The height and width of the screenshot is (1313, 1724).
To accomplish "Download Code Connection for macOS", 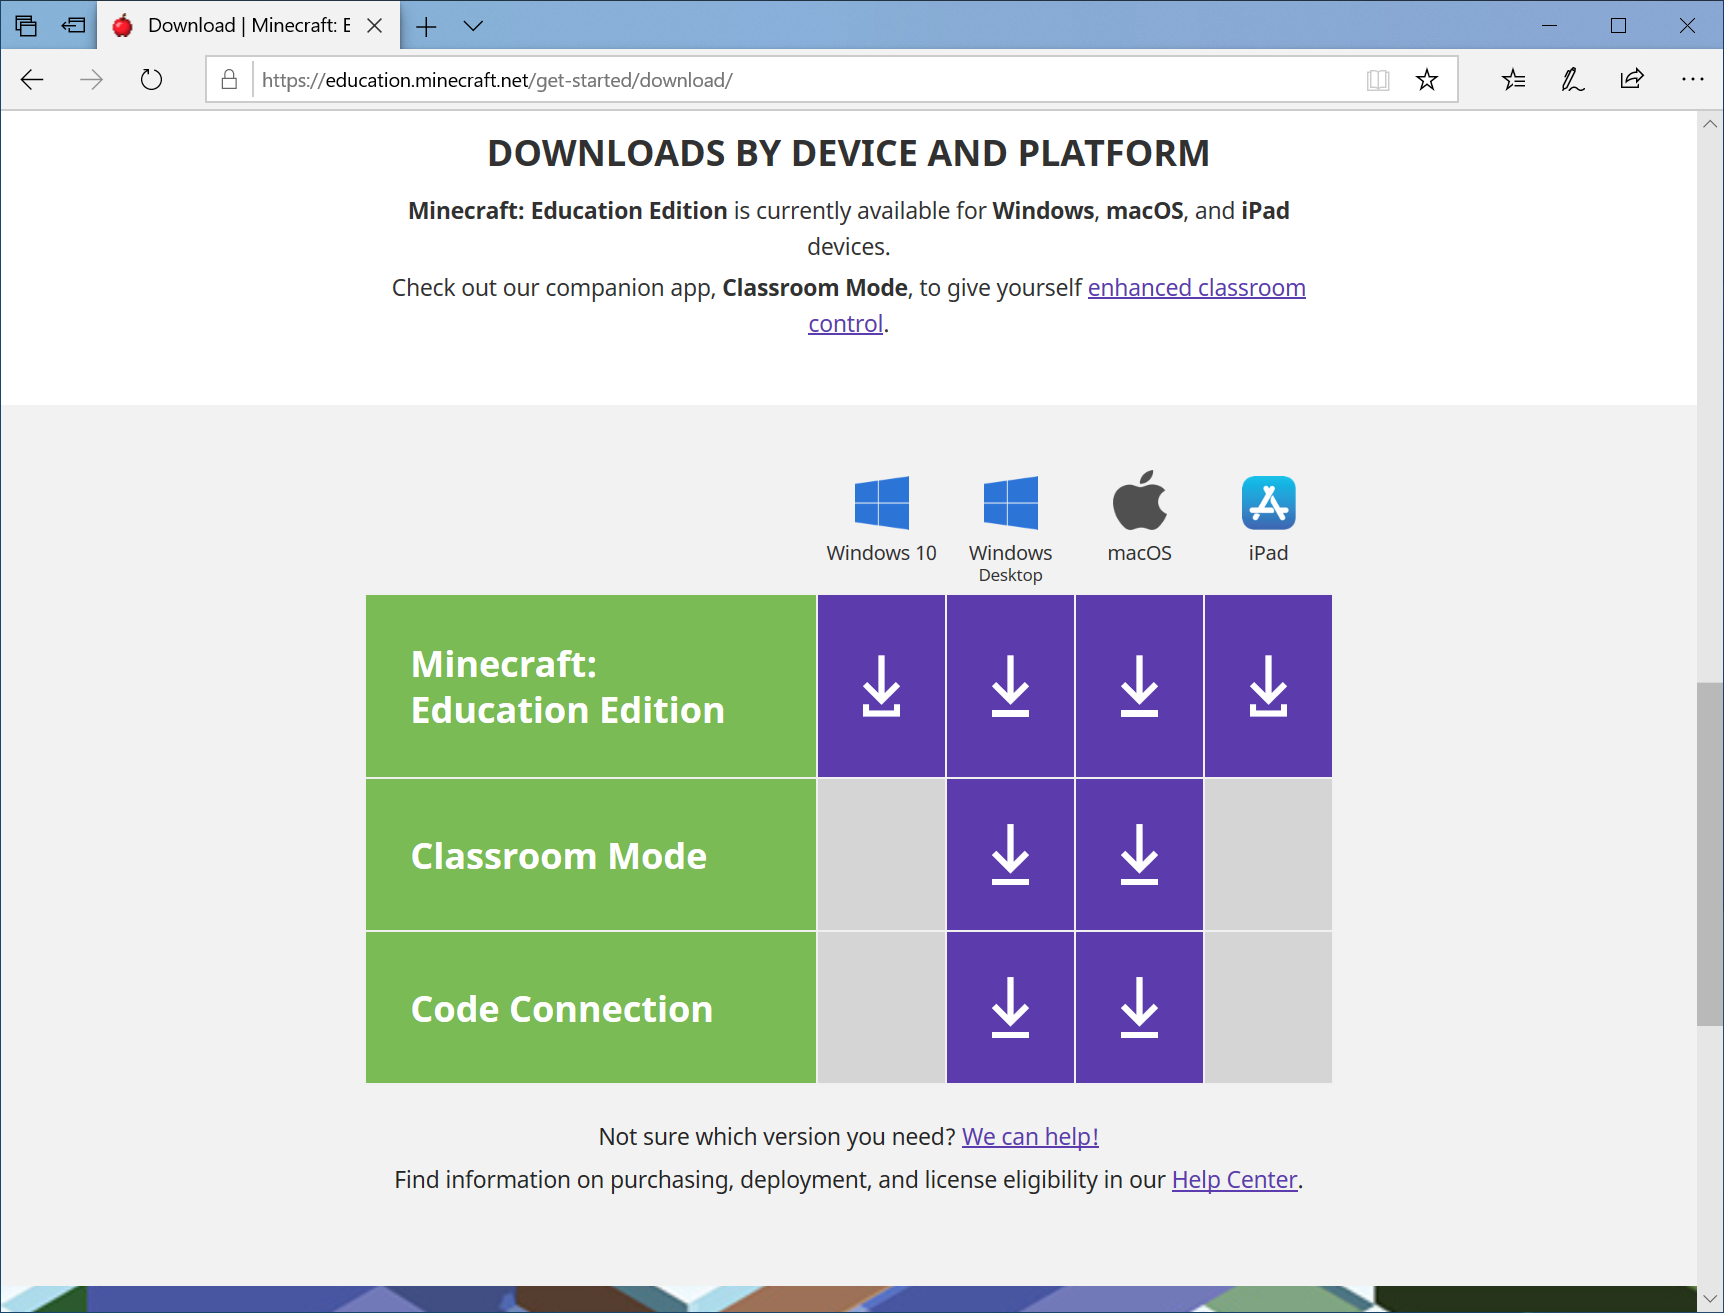I will pos(1139,1008).
